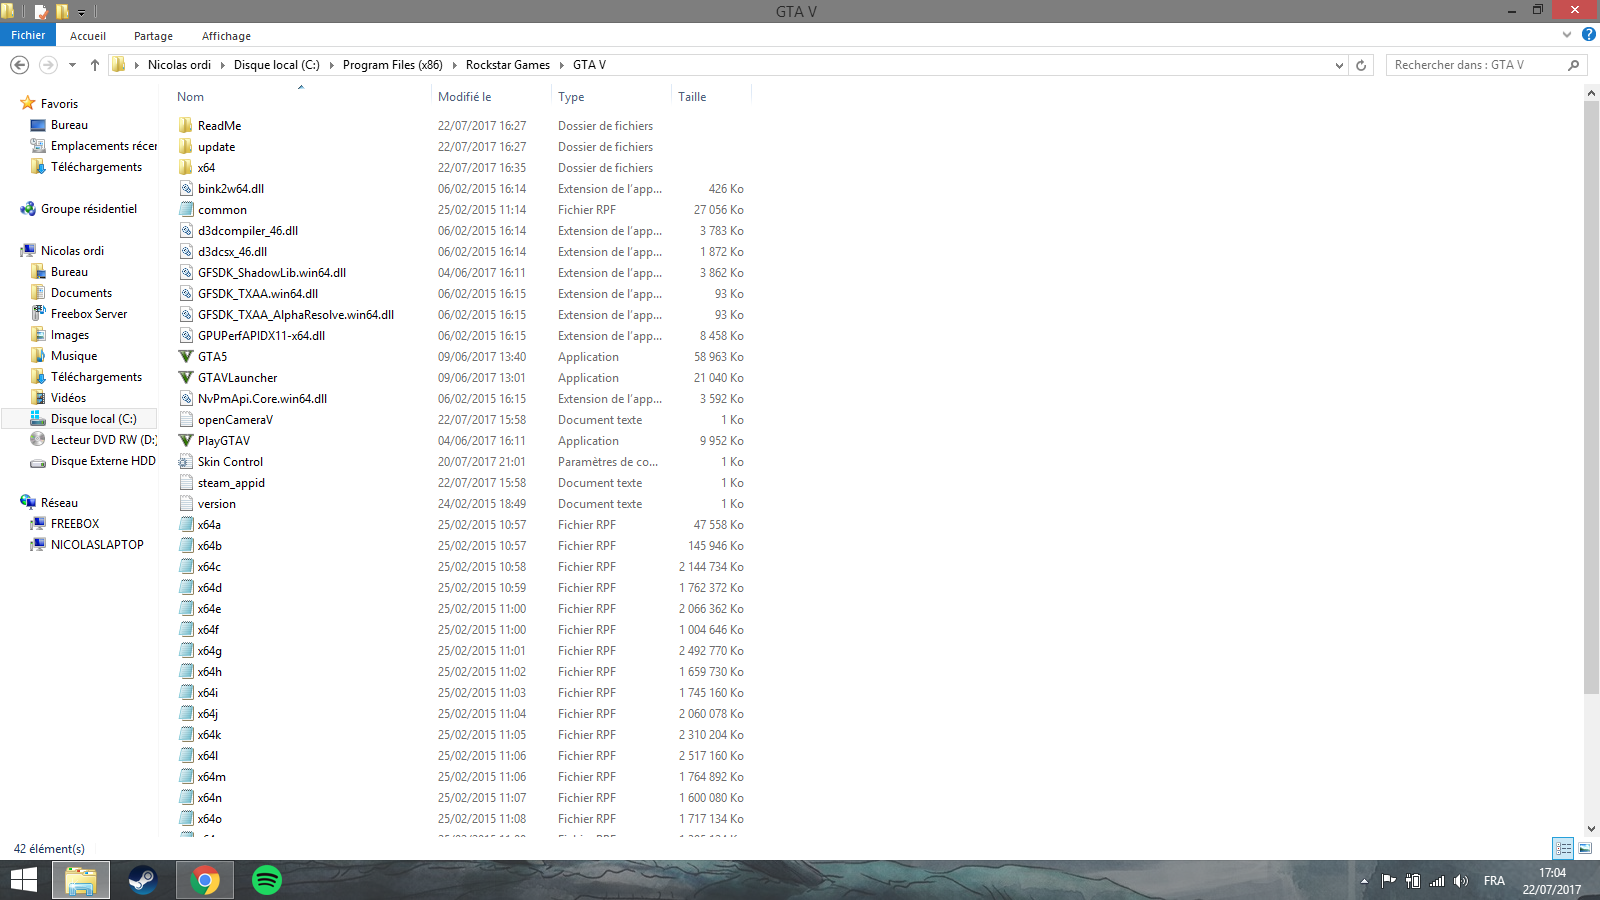Click the volume speaker tray icon
Screen dimensions: 1600x900
click(x=1461, y=881)
